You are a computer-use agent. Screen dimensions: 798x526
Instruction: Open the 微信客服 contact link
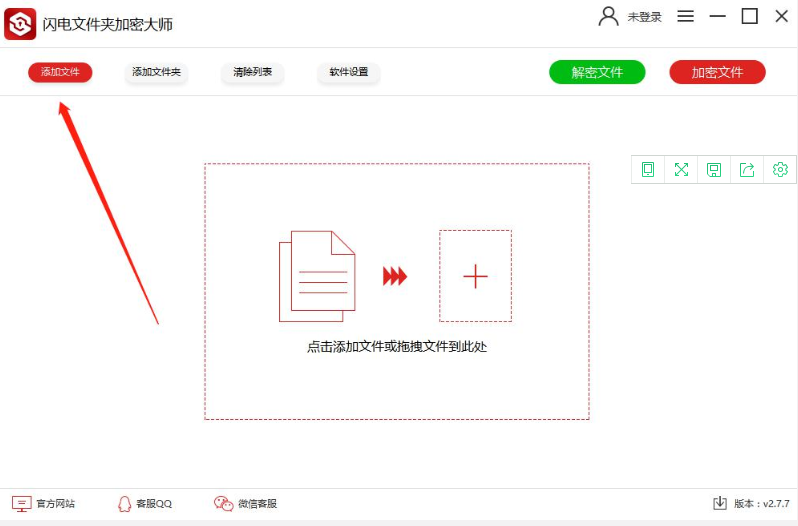pos(258,504)
